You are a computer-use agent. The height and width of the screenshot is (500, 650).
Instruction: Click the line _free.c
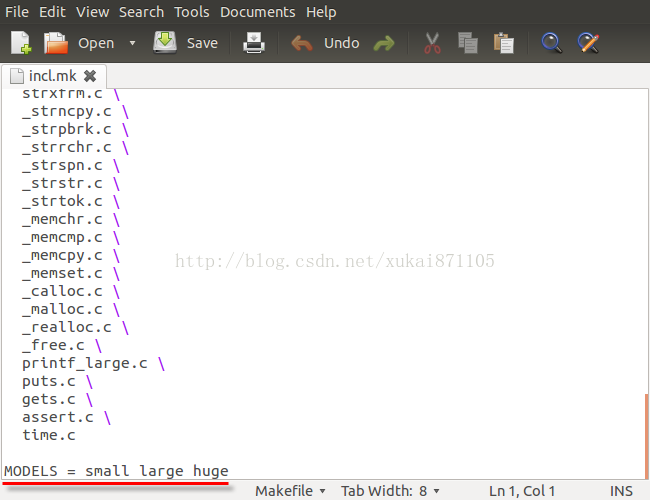pyautogui.click(x=62, y=345)
